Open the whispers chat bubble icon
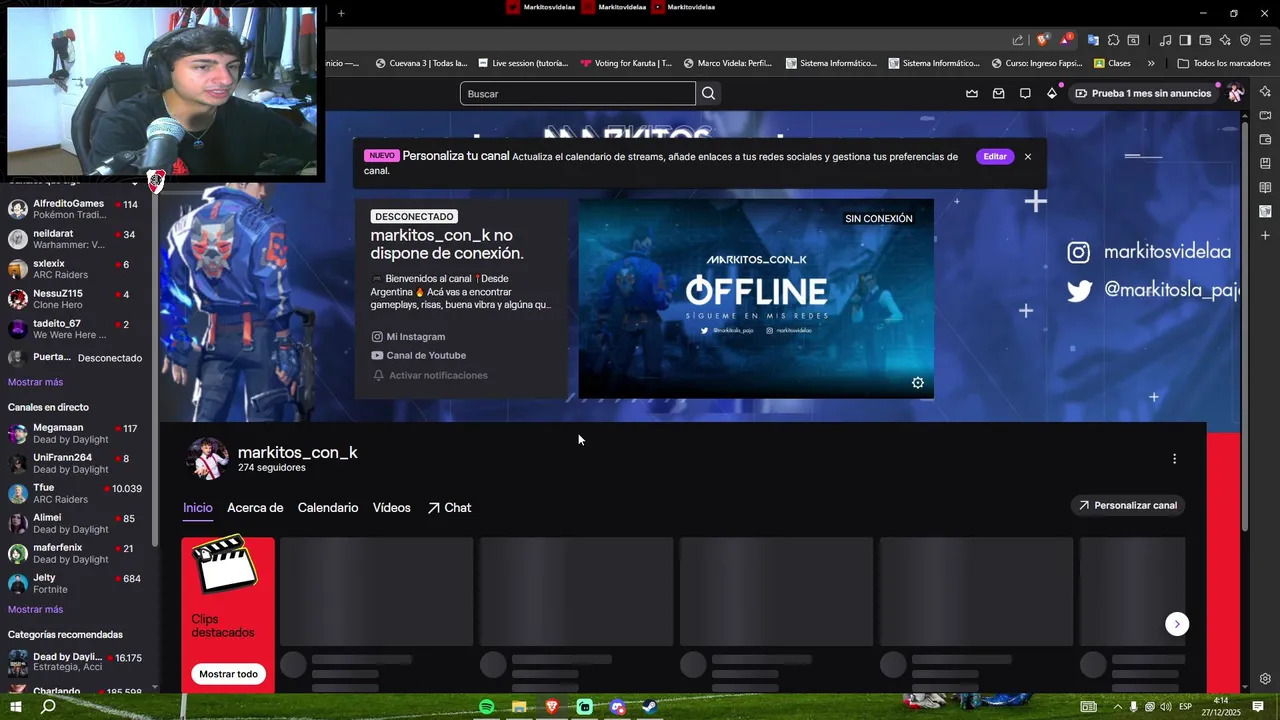Screen dimensions: 1280x720 pyautogui.click(x=1025, y=93)
